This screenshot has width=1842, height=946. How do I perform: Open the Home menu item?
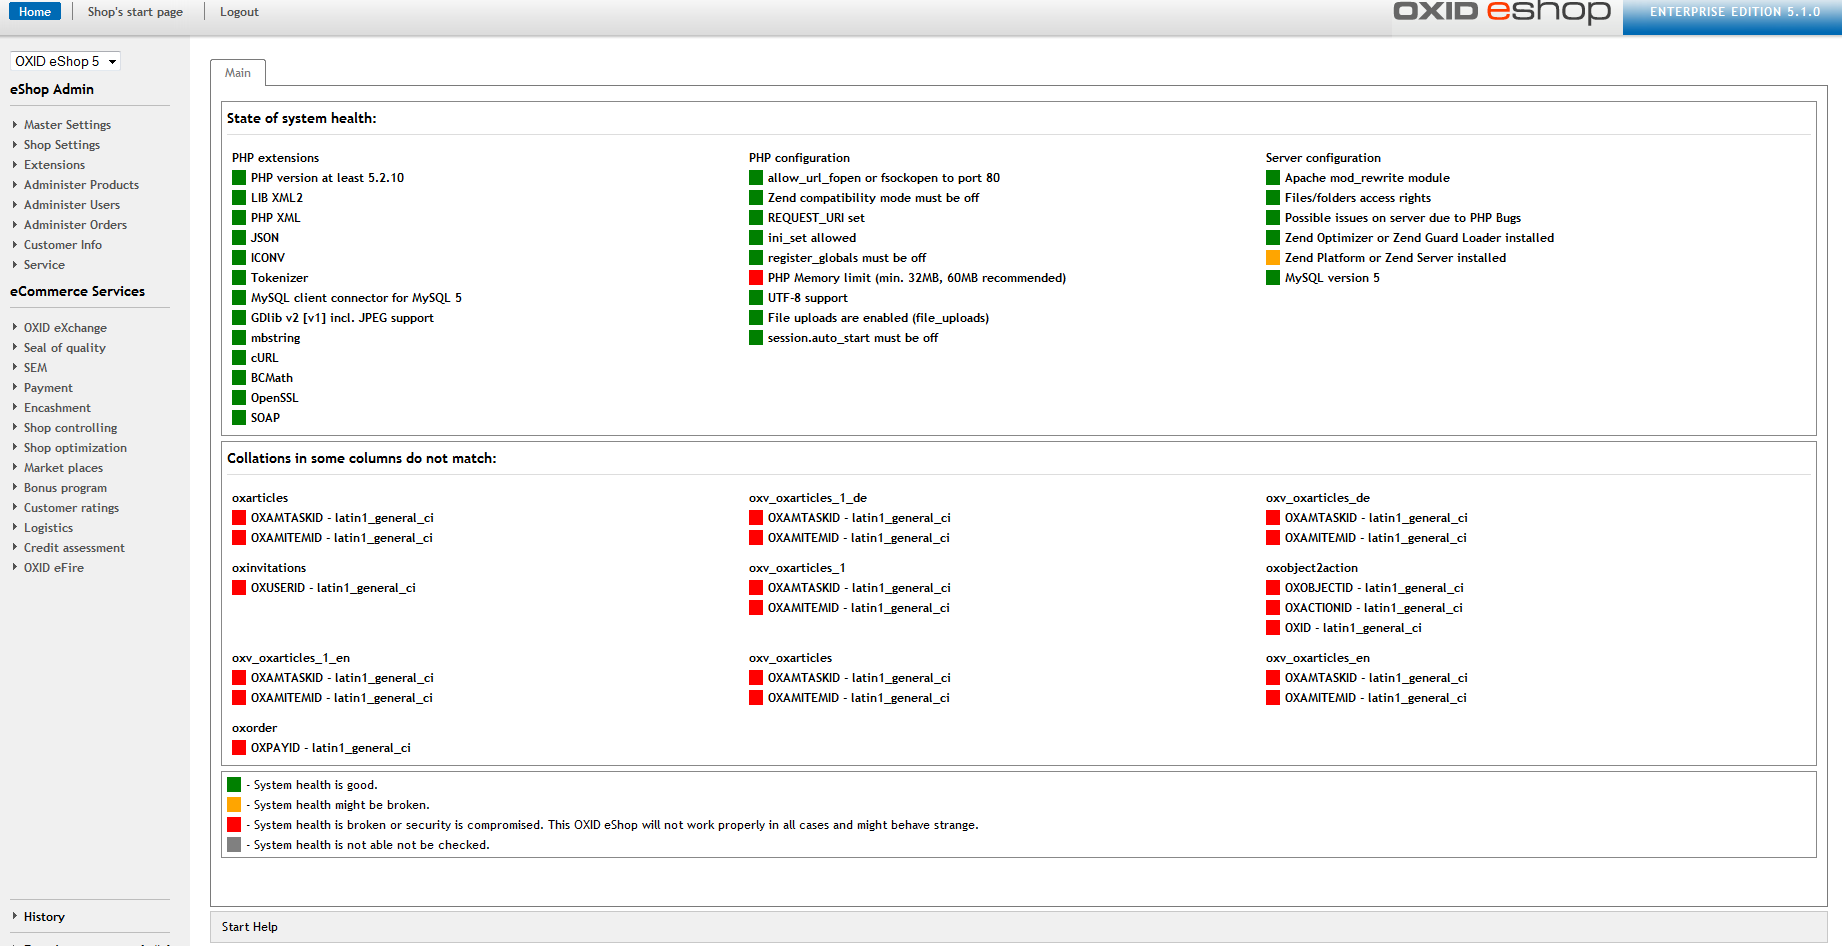[x=35, y=12]
